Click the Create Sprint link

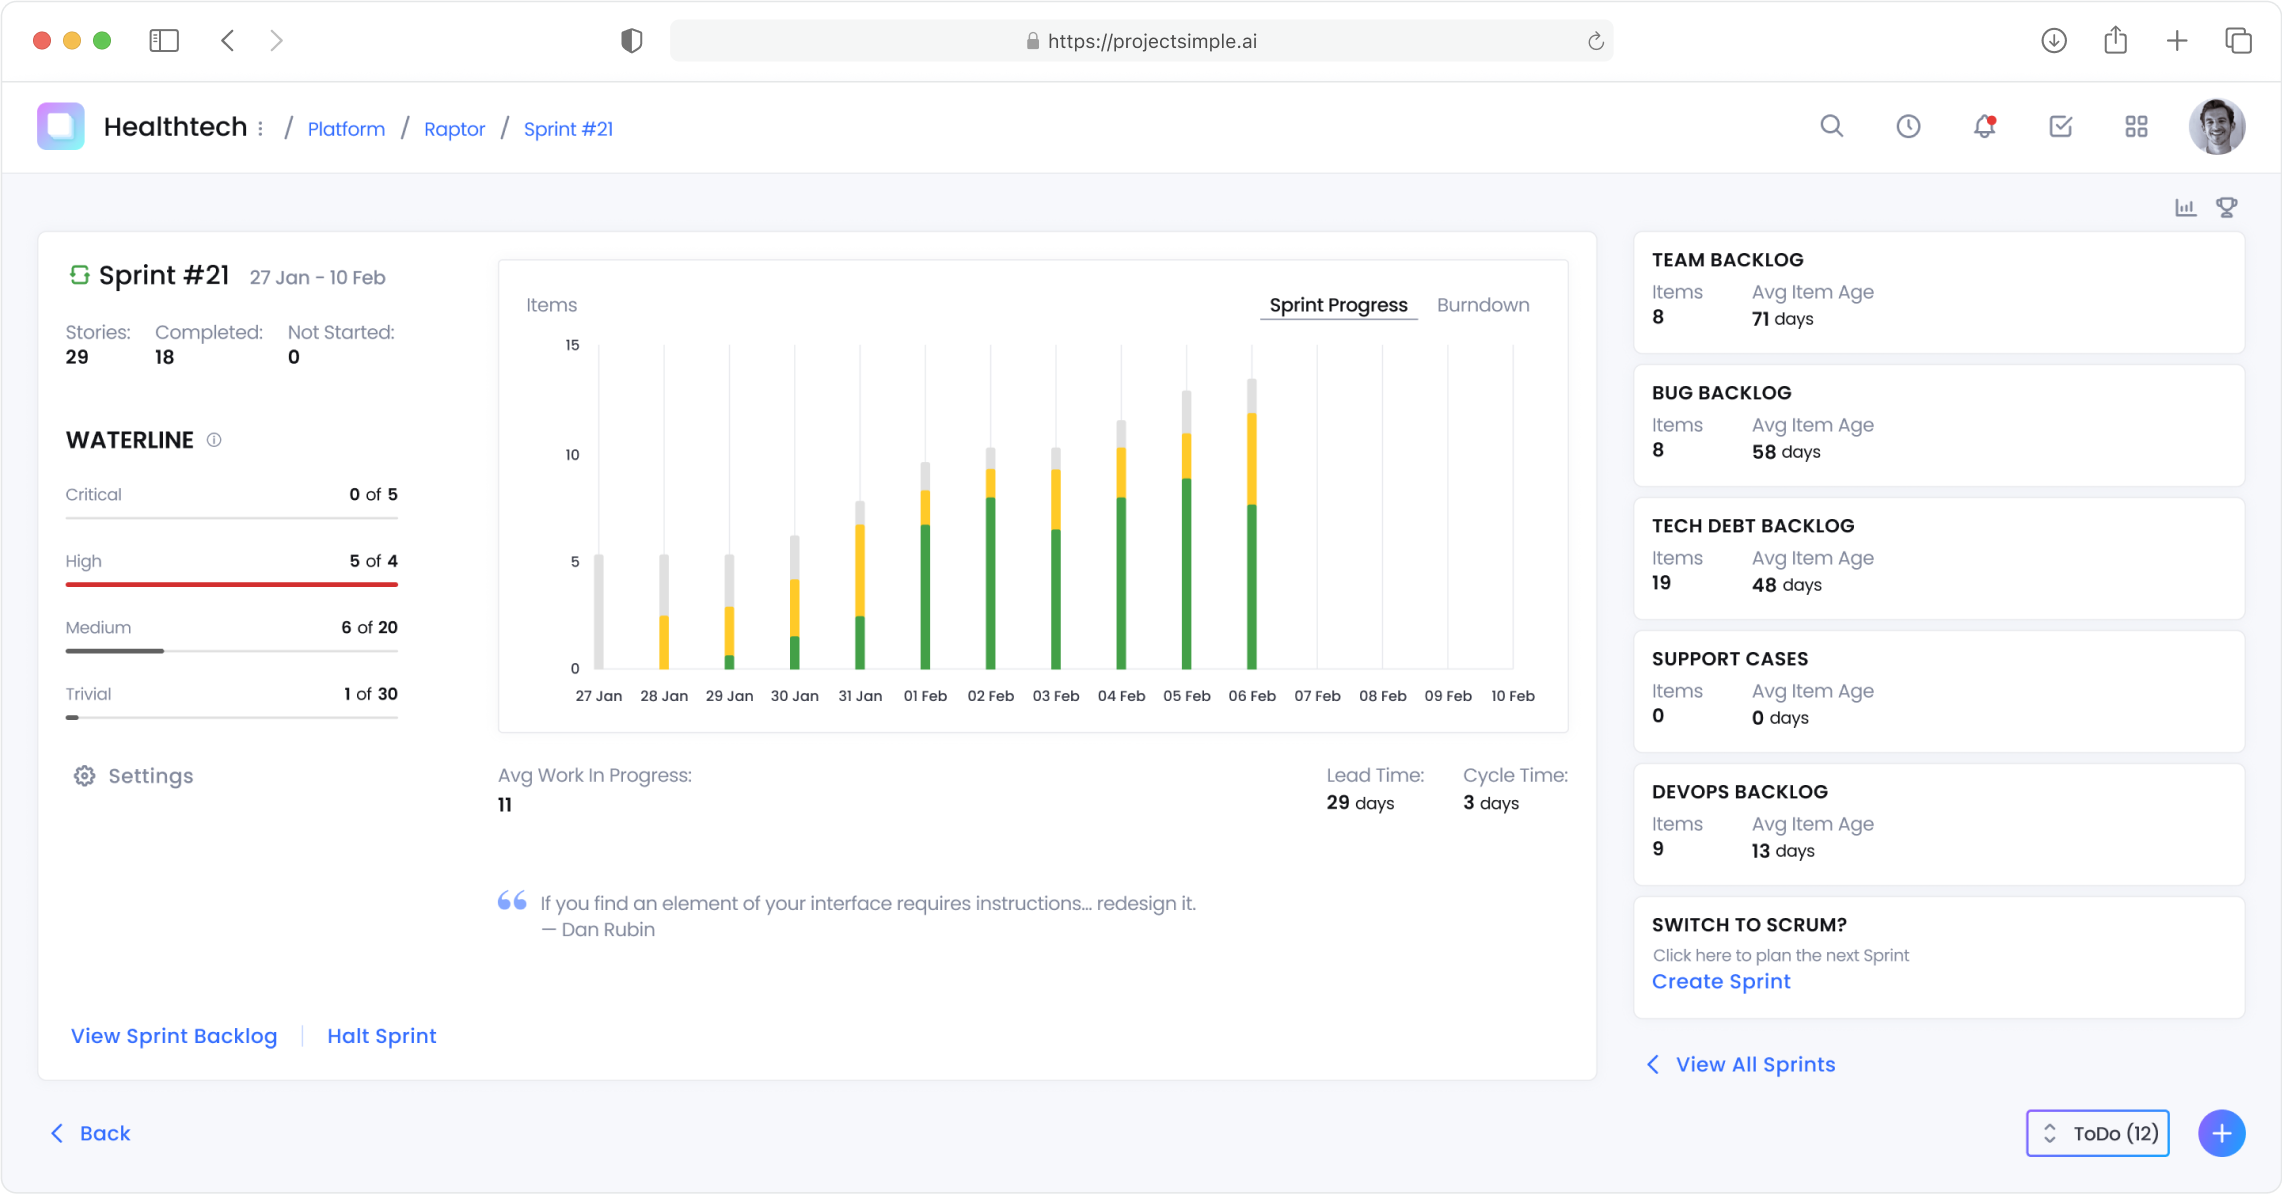click(1720, 981)
